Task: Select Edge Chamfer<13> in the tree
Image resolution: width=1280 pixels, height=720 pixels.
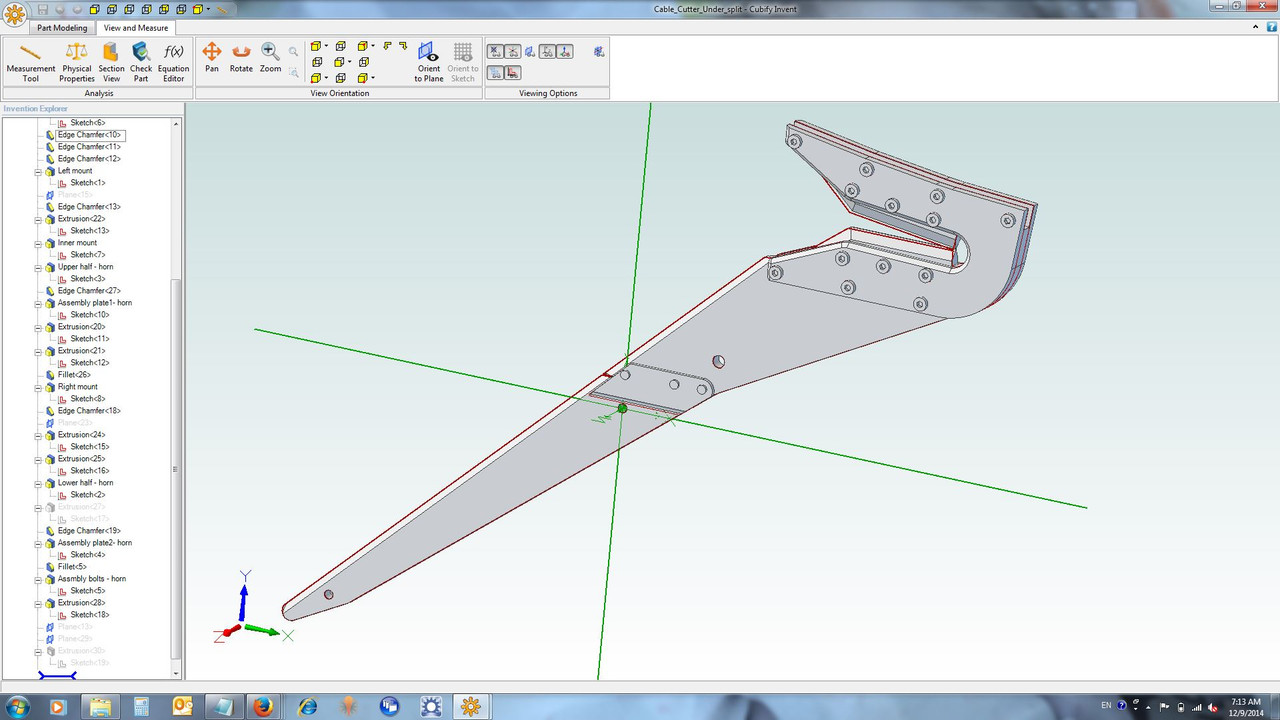Action: [89, 207]
